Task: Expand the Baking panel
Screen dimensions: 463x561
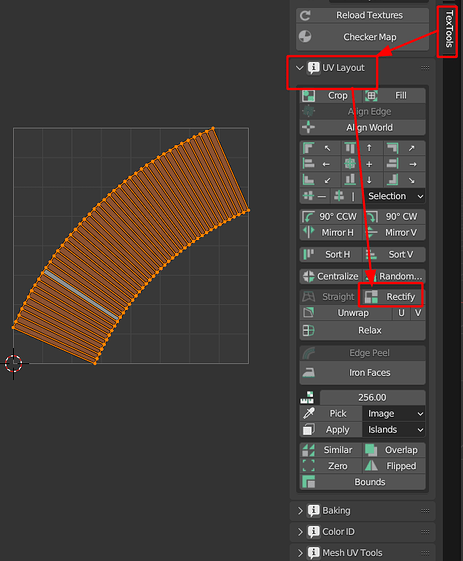Action: [300, 511]
